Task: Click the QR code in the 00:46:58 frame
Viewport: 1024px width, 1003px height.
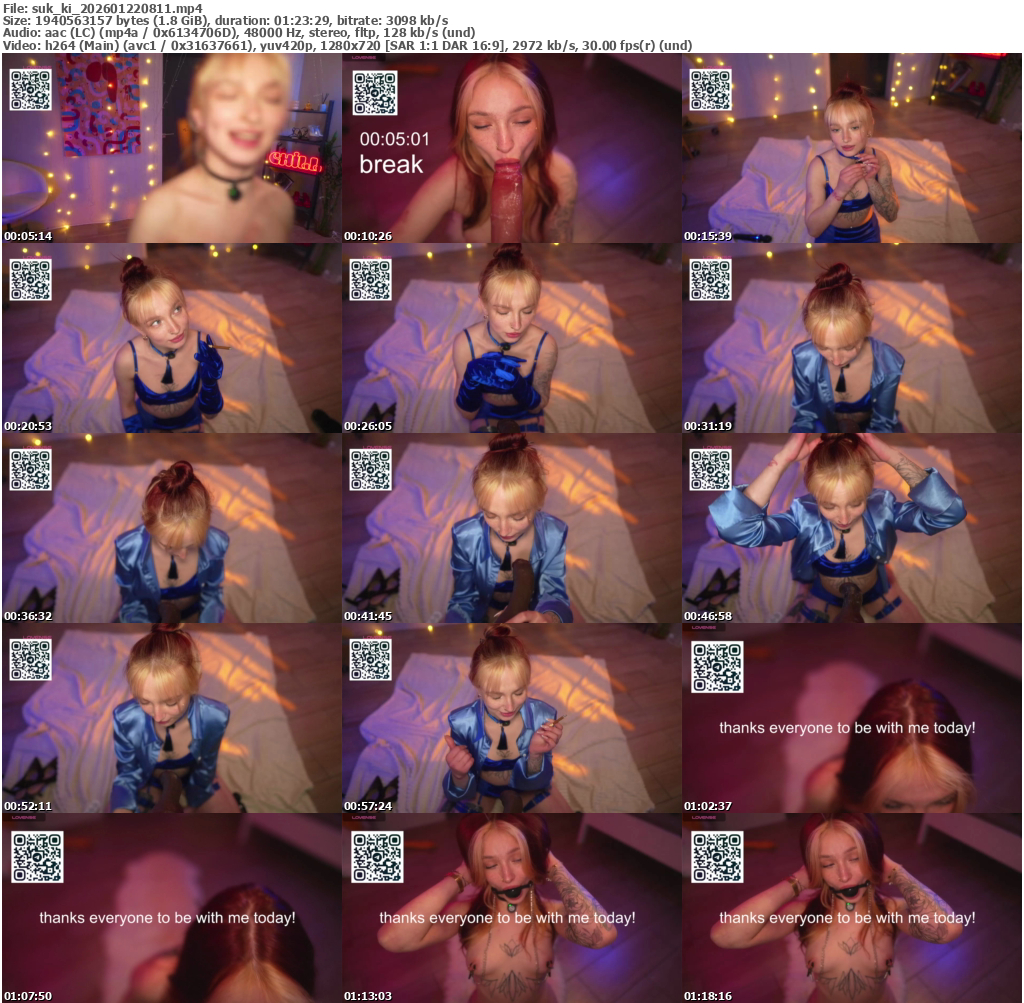Action: point(711,470)
